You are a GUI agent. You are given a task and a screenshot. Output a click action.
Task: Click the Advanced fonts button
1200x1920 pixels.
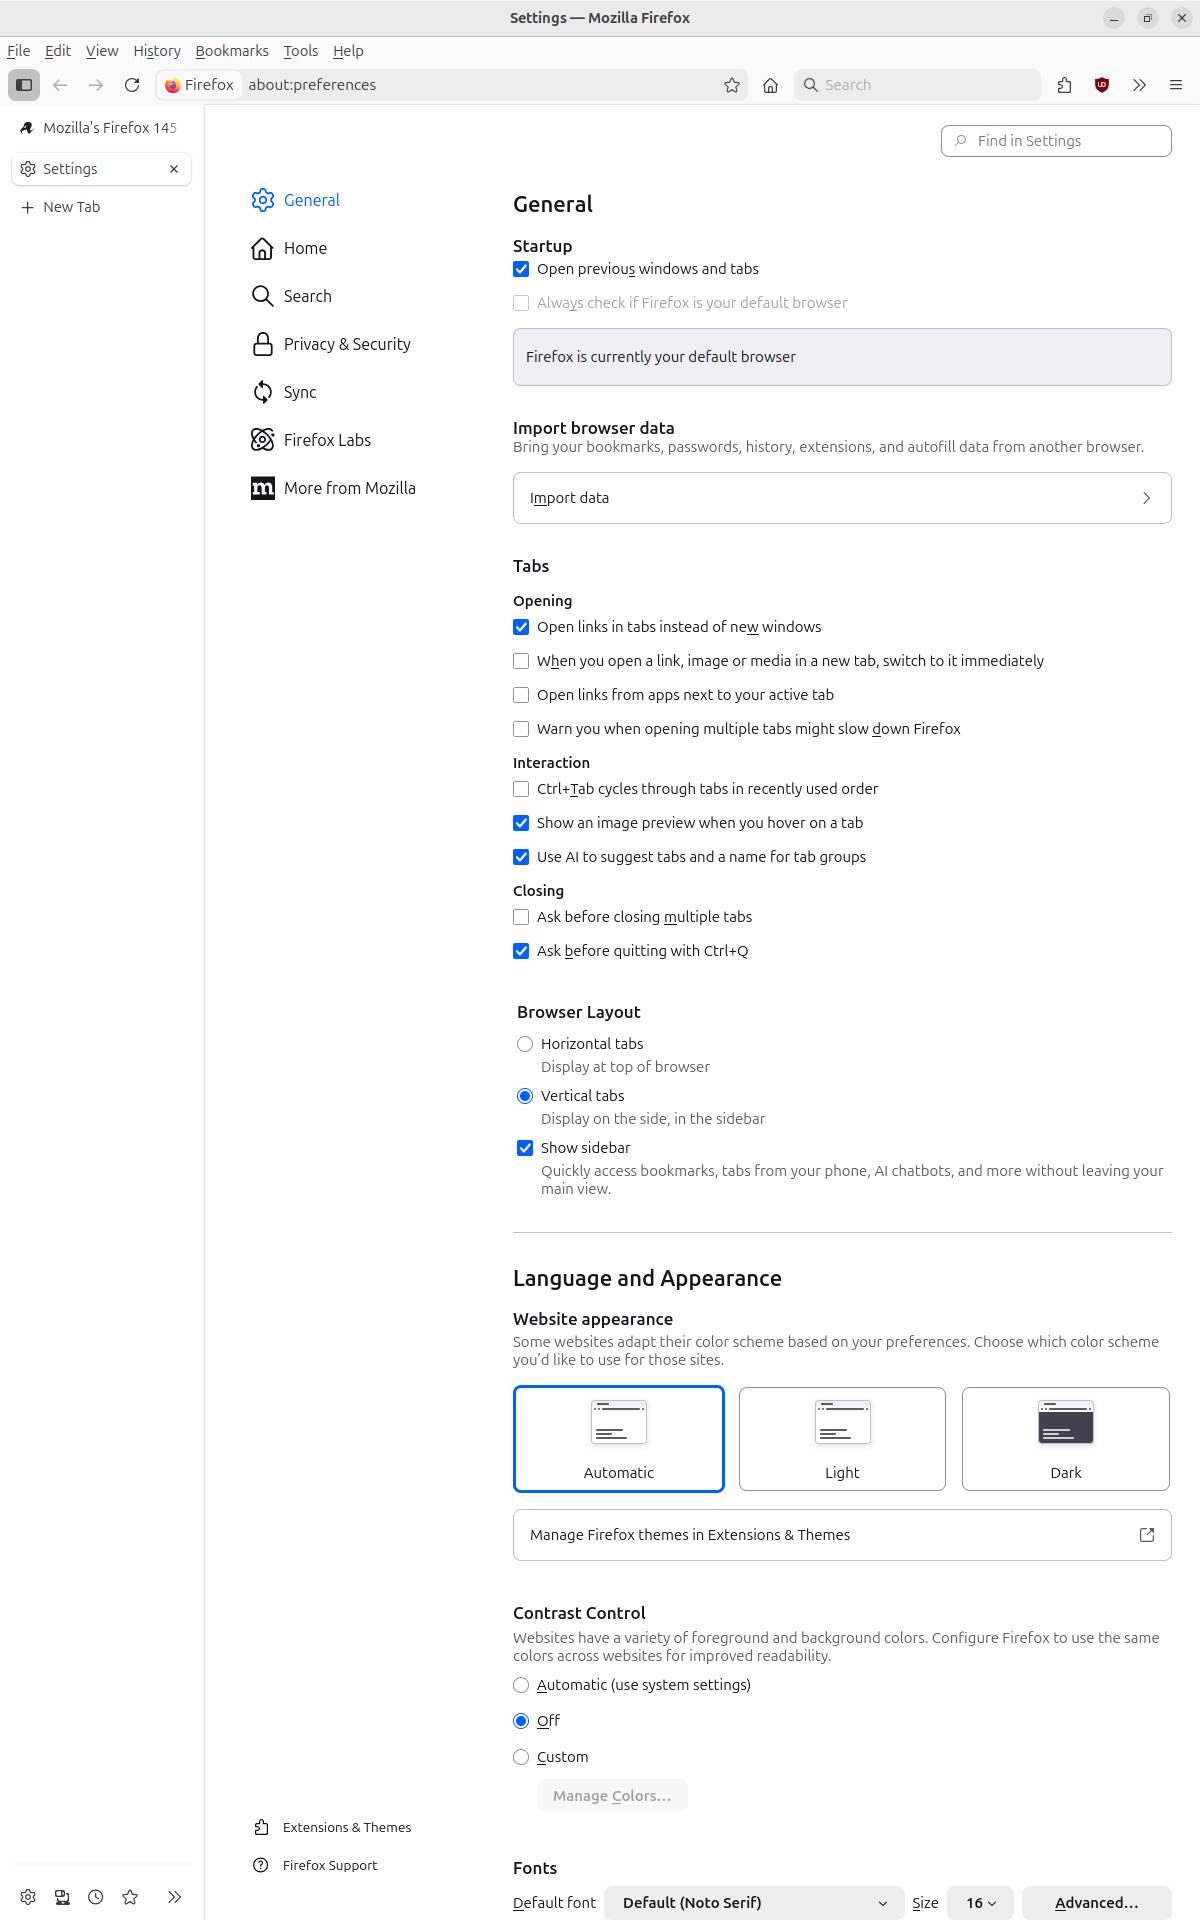click(1097, 1903)
